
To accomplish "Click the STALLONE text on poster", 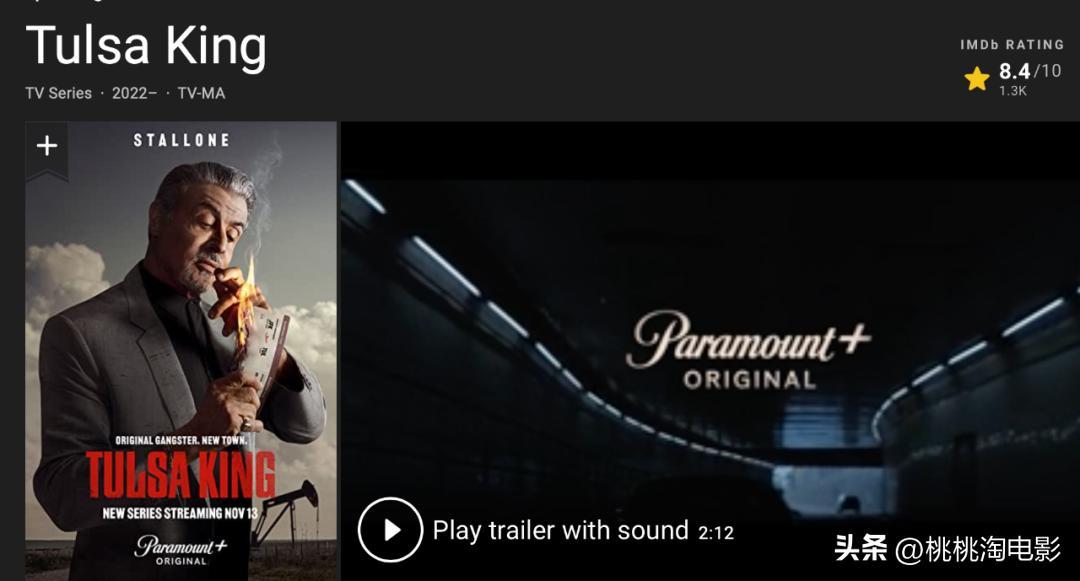I will [182, 140].
